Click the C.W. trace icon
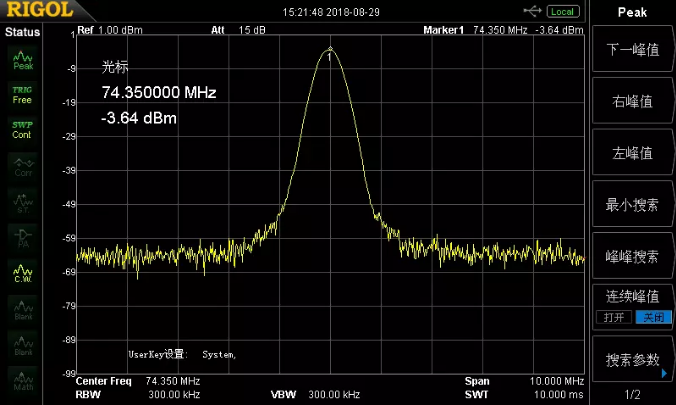The image size is (676, 405). pos(22,272)
